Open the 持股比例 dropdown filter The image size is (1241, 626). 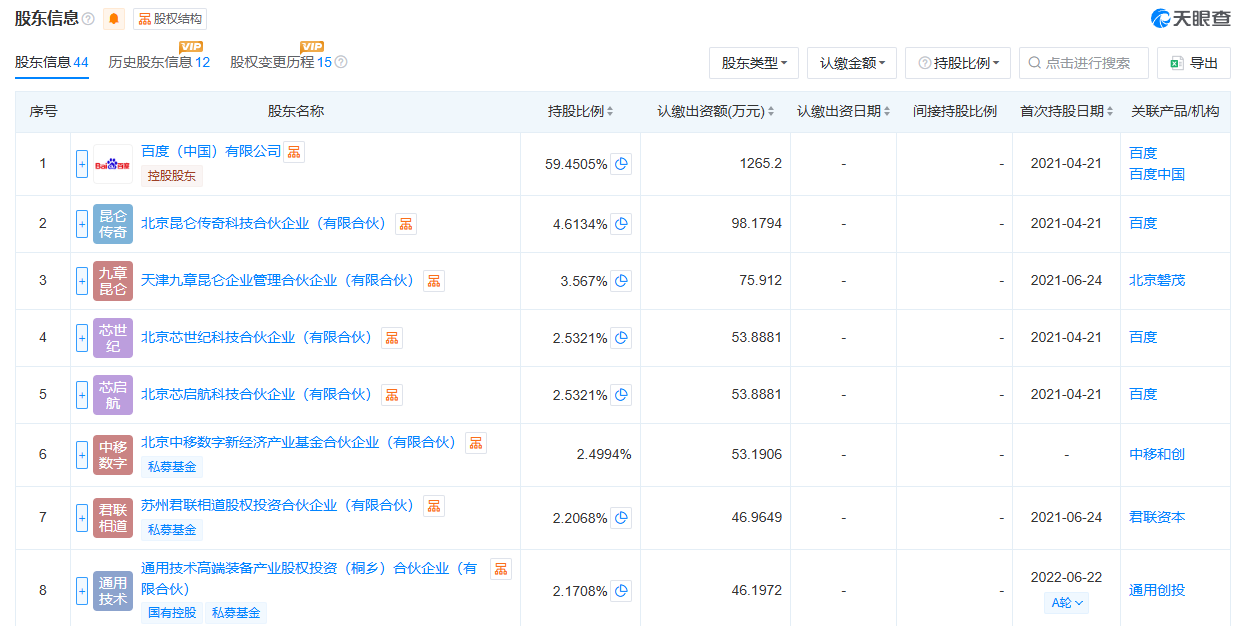tap(958, 63)
